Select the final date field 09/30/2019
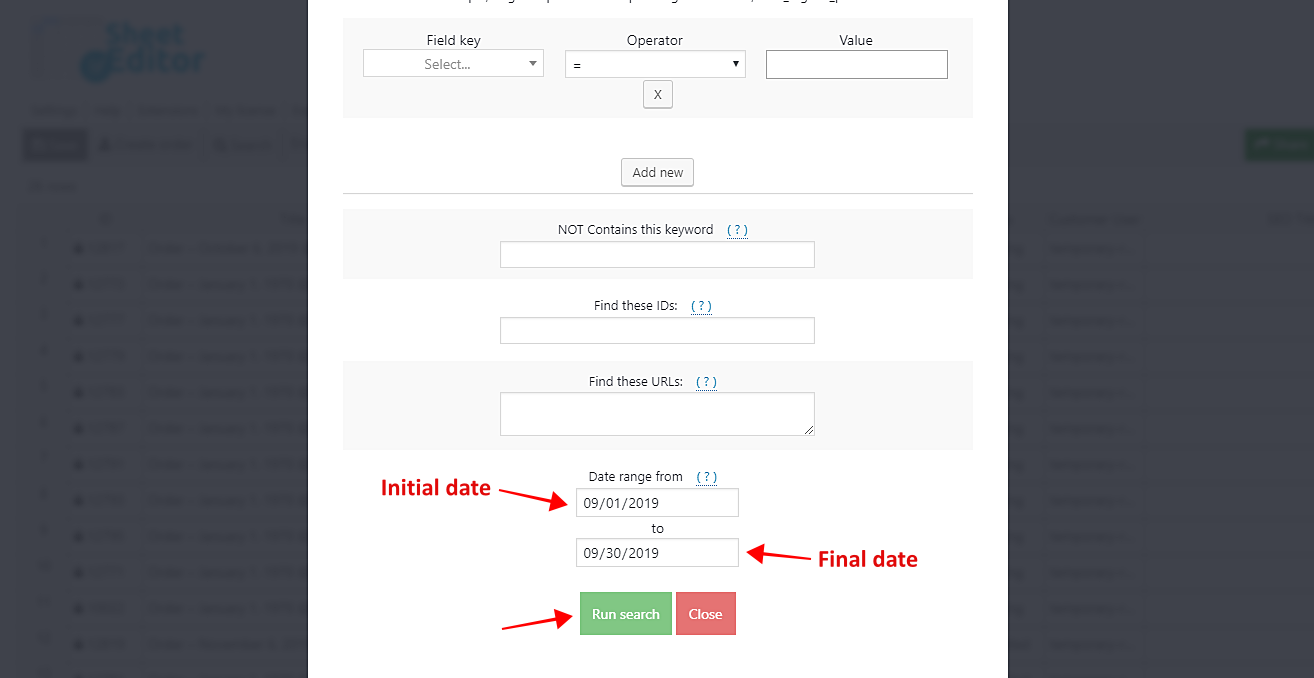Image resolution: width=1314 pixels, height=678 pixels. coord(657,553)
